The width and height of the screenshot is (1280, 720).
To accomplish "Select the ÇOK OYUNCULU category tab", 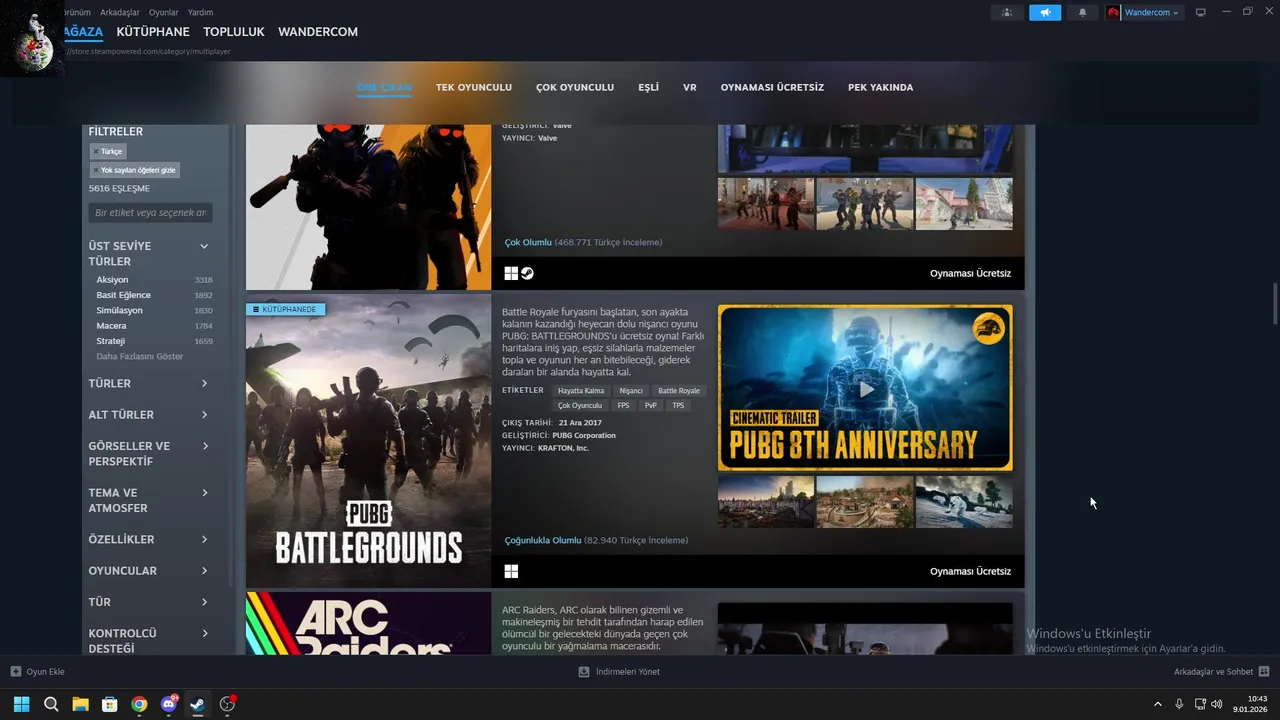I will 575,87.
